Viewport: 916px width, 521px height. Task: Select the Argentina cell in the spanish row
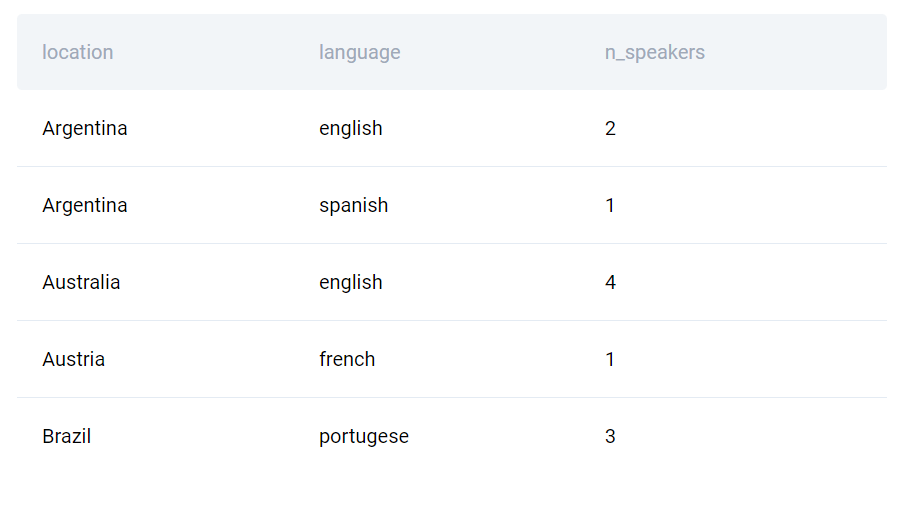(x=85, y=206)
